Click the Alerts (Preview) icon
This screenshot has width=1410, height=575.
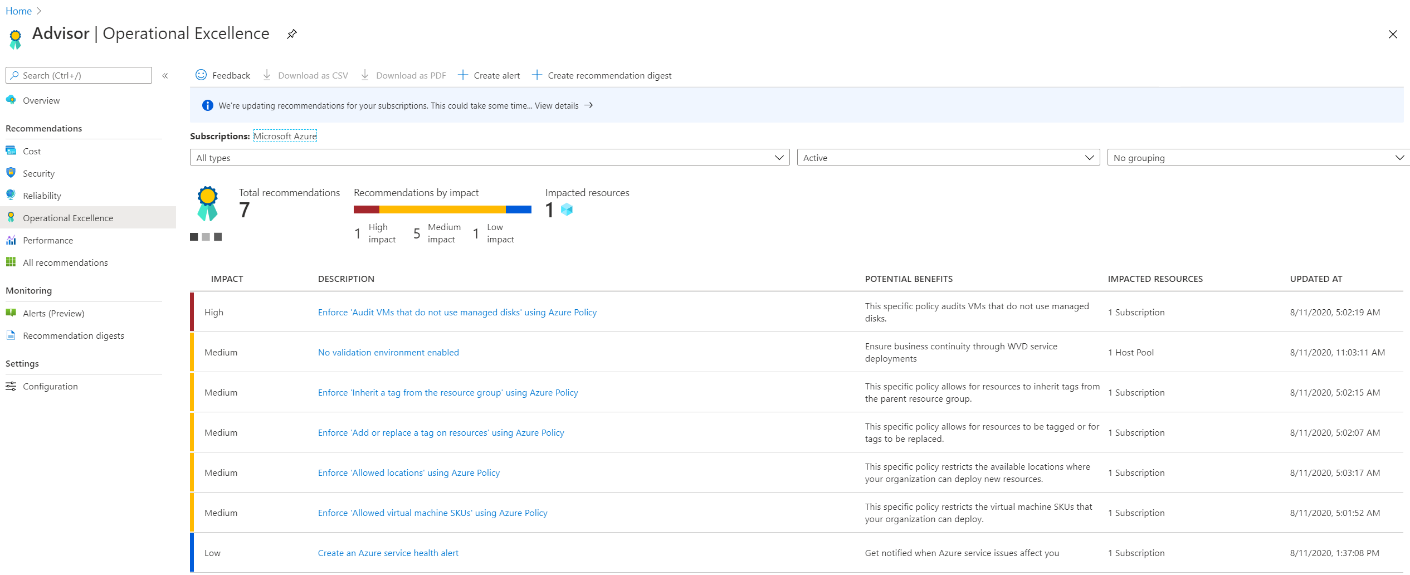coord(11,313)
